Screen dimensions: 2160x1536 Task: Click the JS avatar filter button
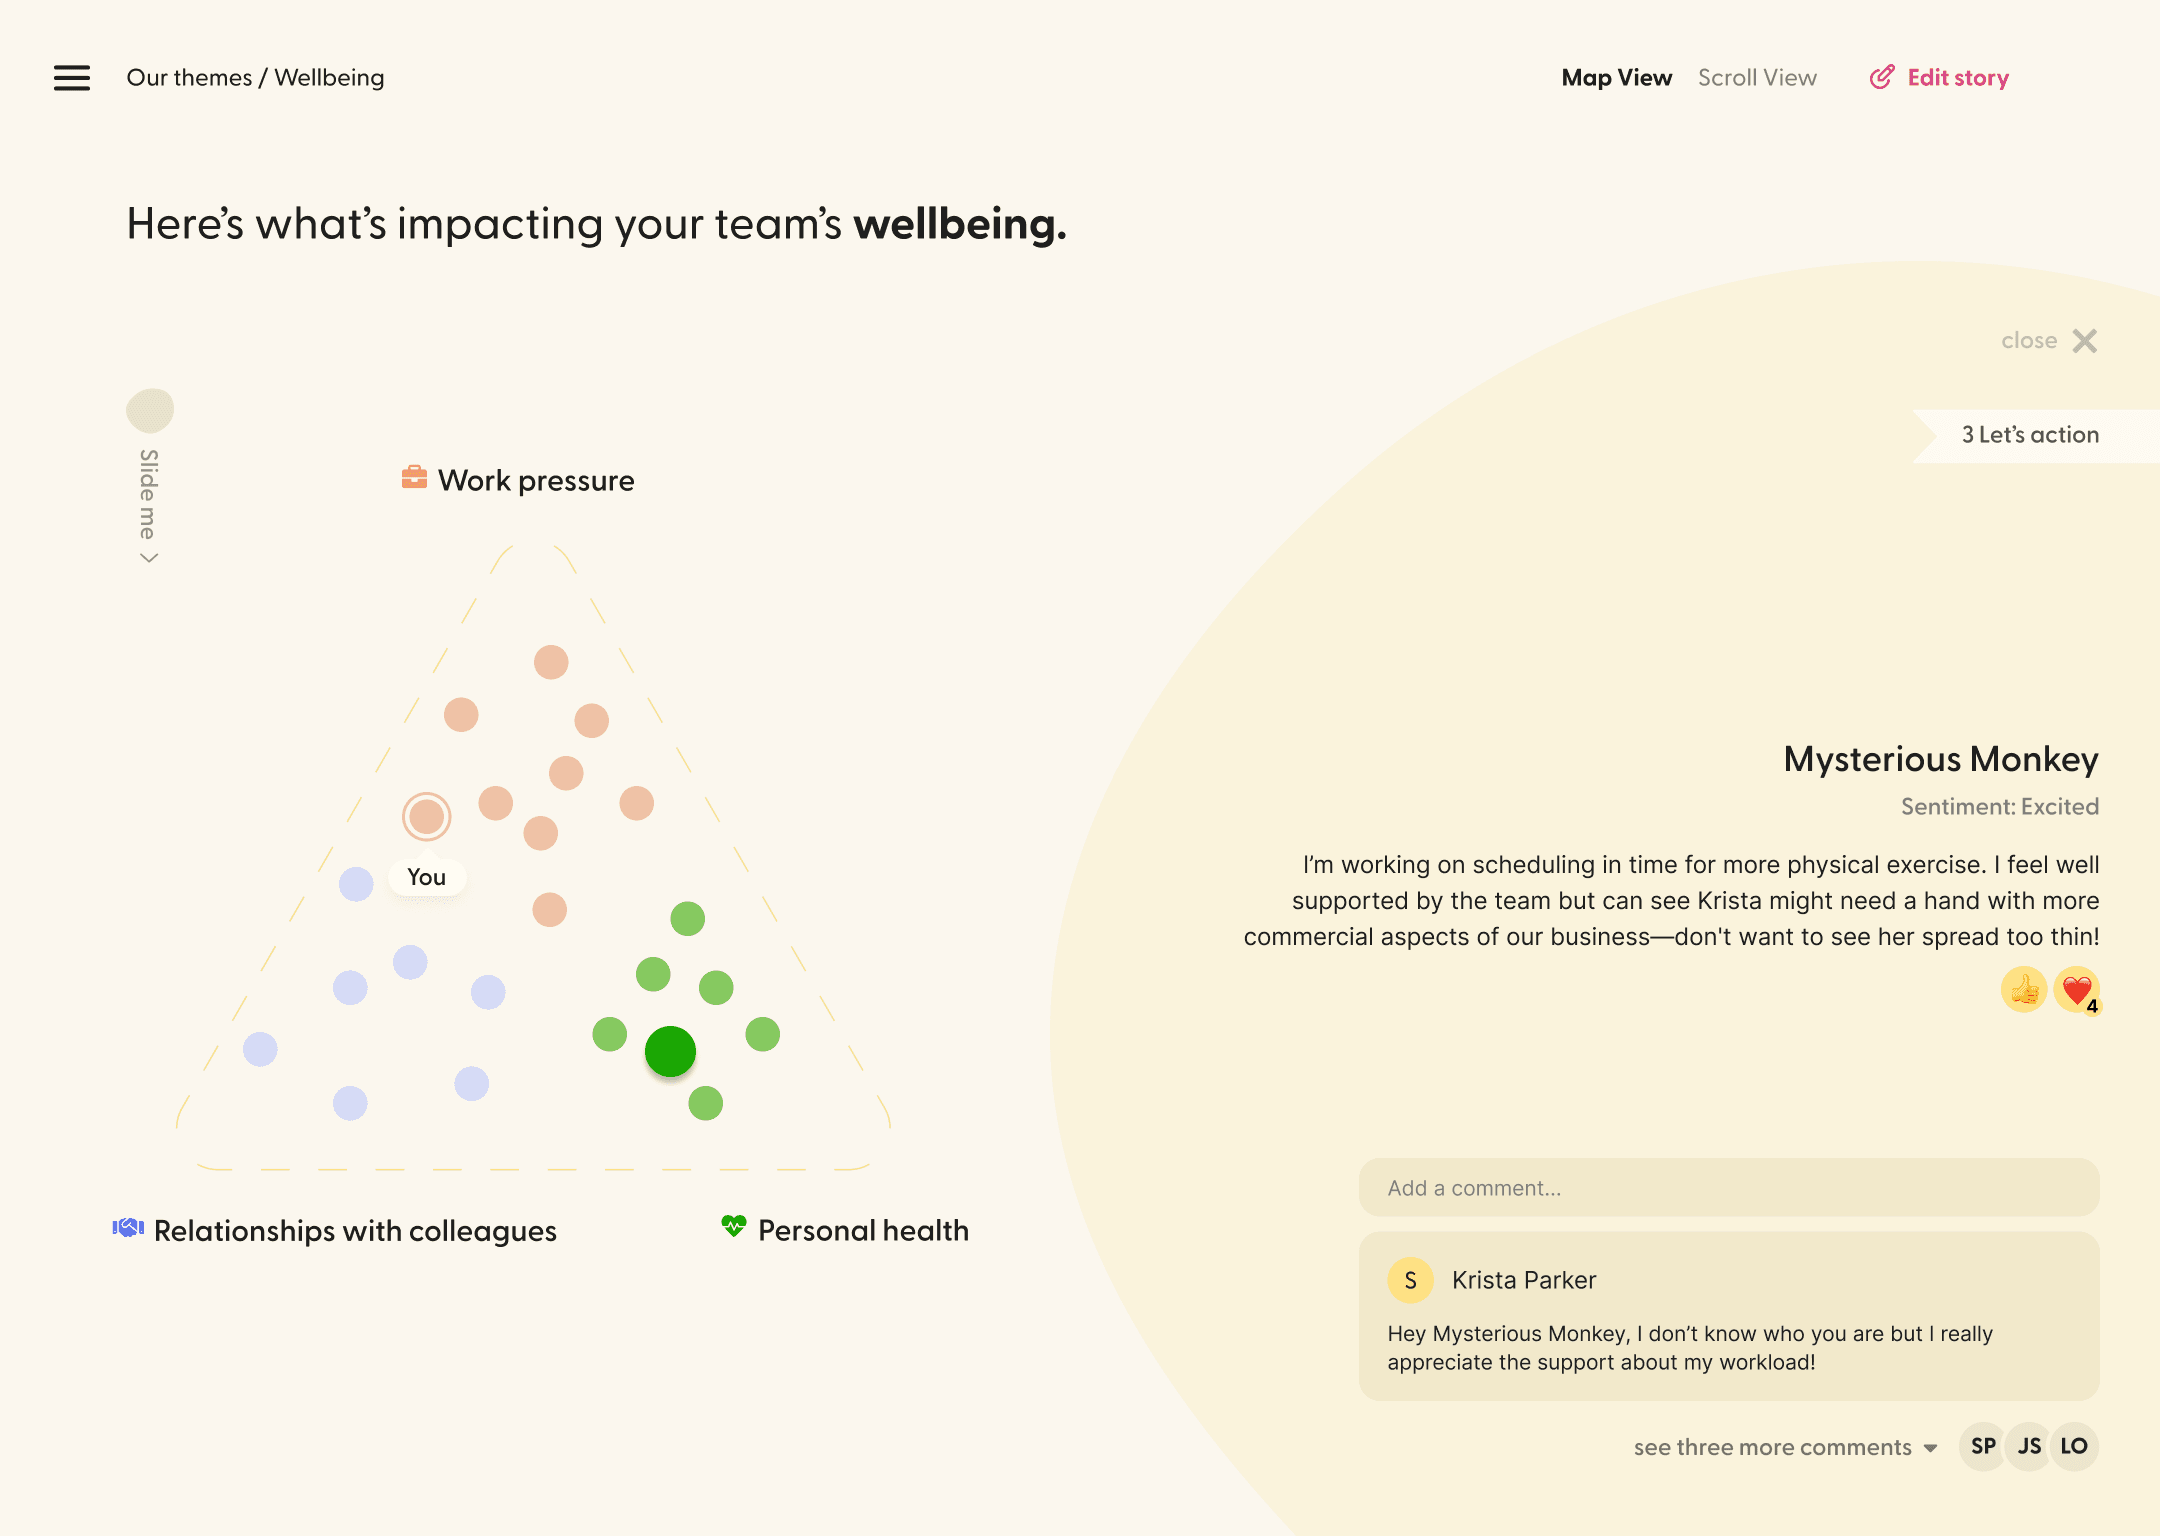(x=2027, y=1445)
